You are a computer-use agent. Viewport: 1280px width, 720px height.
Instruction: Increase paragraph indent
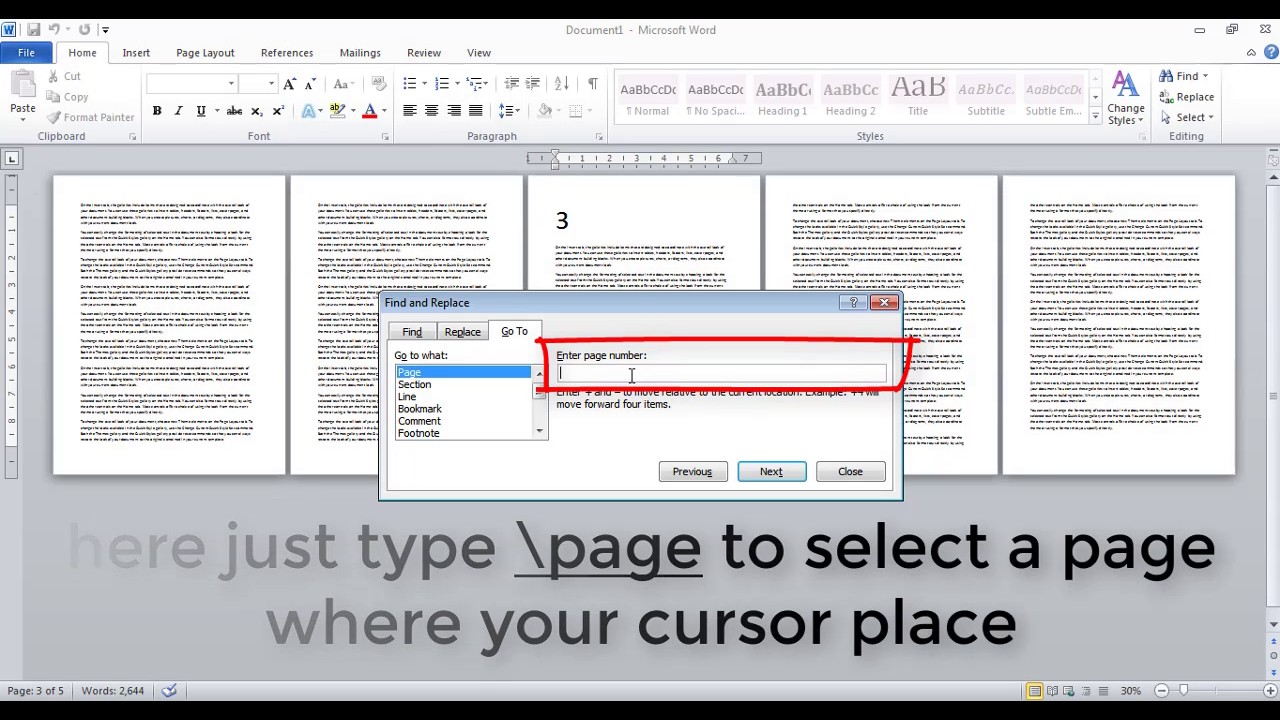tap(534, 84)
